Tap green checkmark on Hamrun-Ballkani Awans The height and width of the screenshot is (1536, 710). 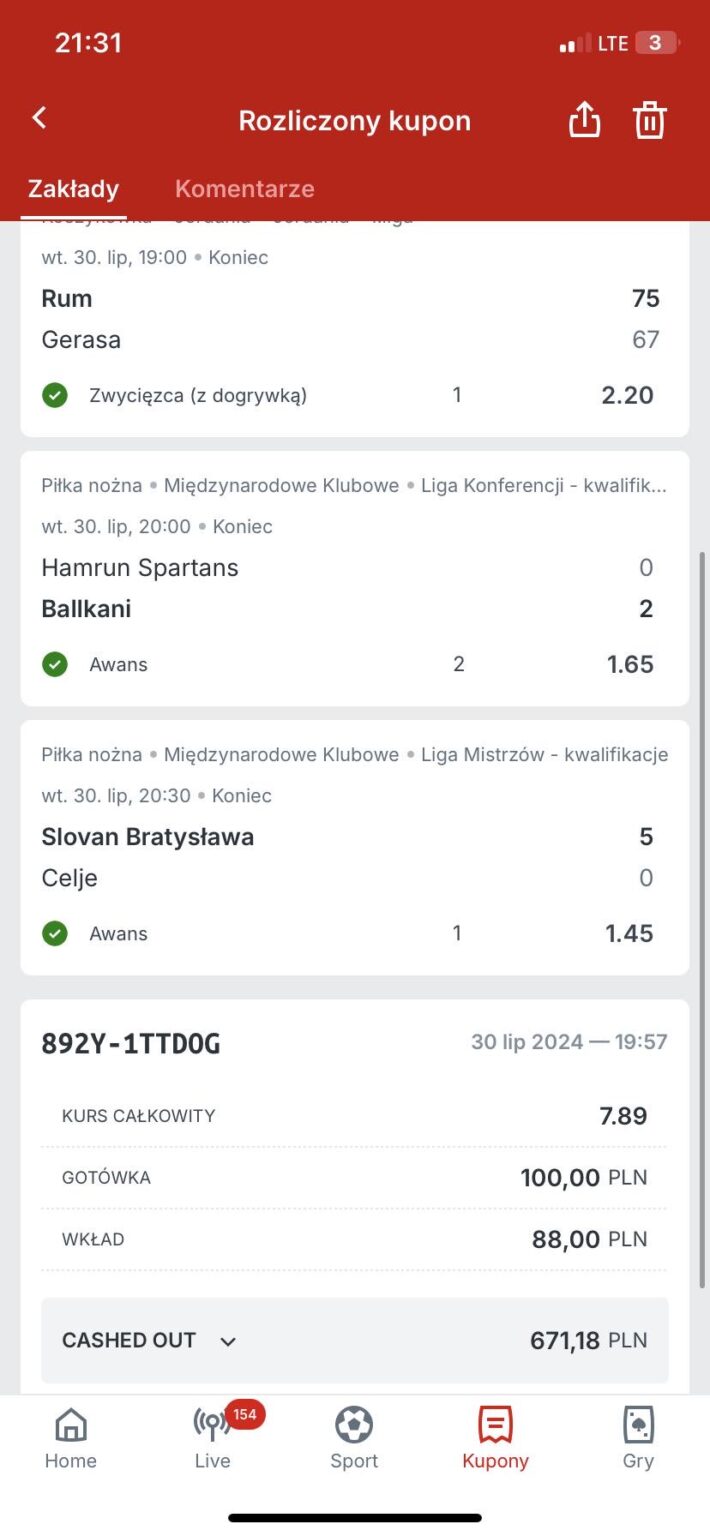click(55, 665)
